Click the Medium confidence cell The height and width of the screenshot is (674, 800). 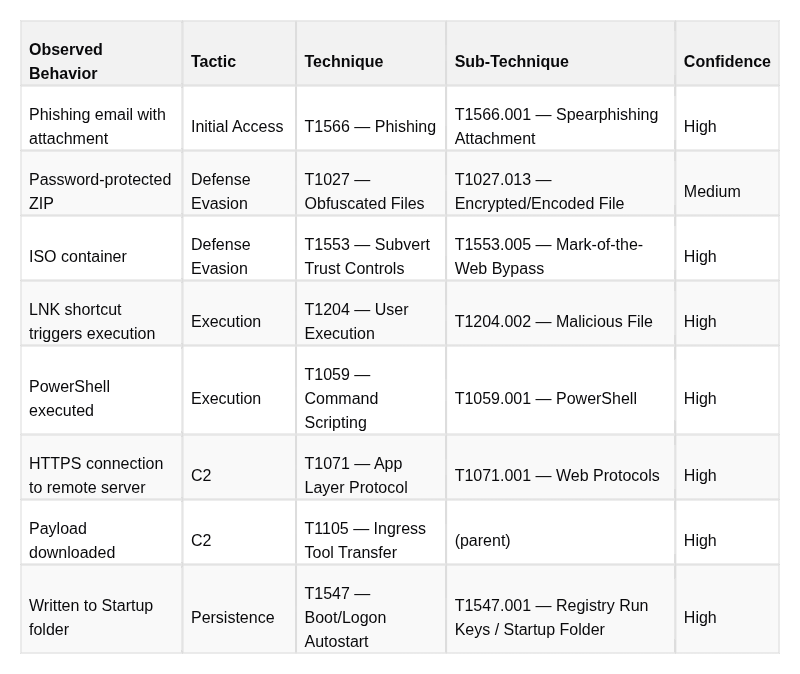coord(727,183)
